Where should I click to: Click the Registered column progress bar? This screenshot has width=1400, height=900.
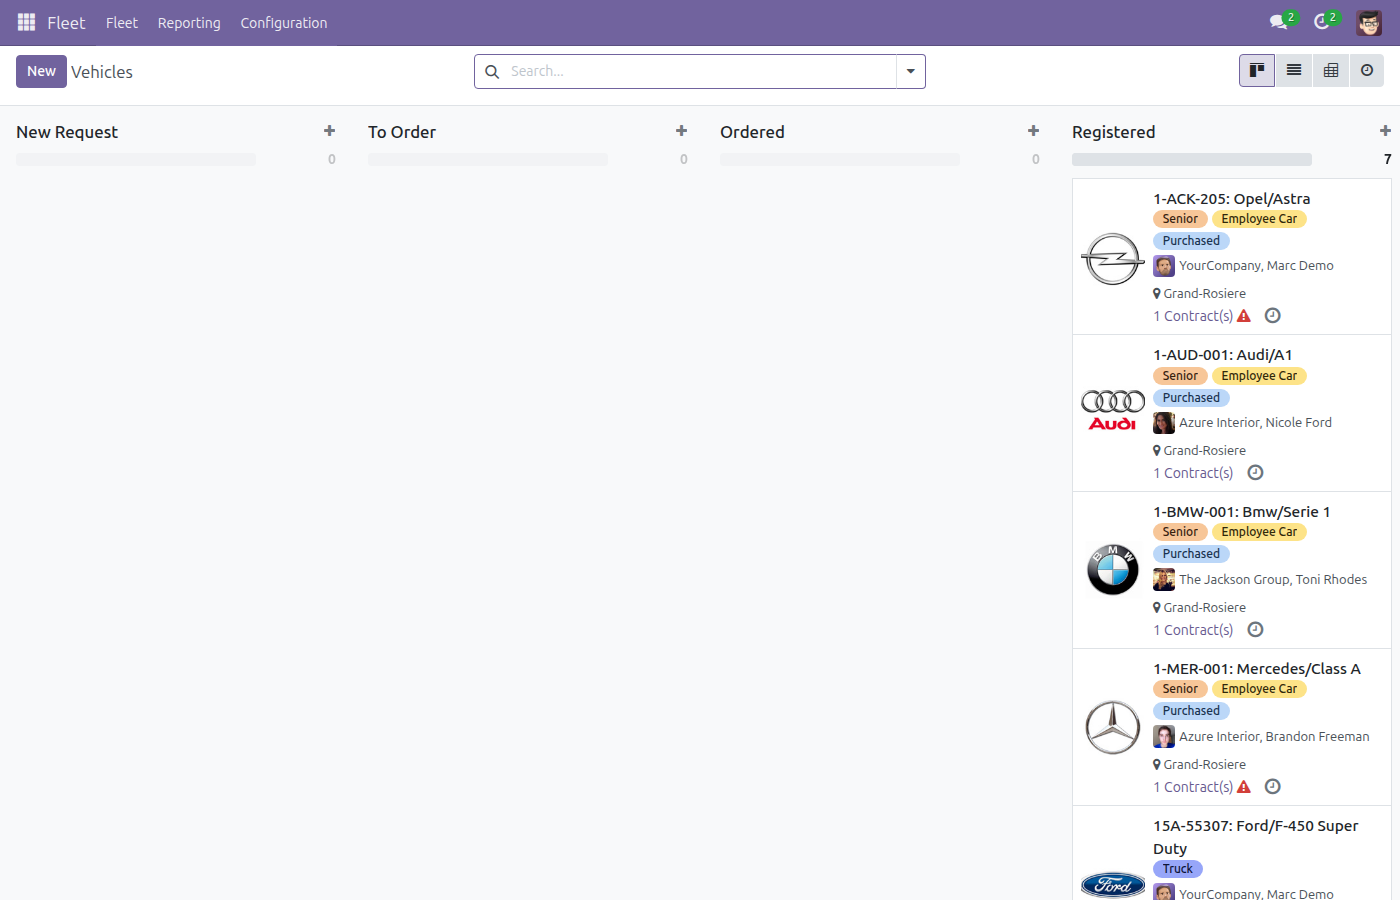(x=1192, y=159)
